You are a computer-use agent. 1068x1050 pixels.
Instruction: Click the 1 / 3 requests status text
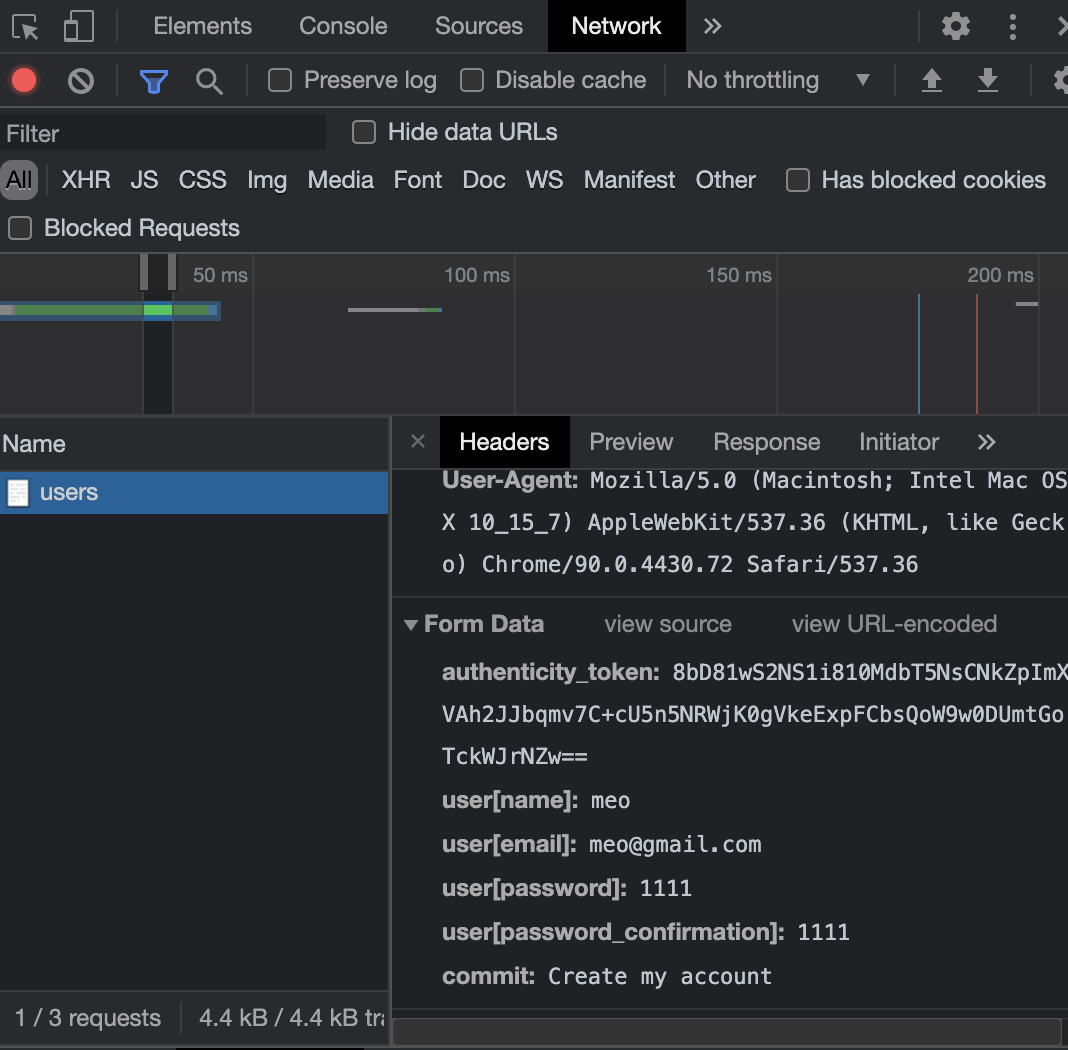tap(88, 1018)
